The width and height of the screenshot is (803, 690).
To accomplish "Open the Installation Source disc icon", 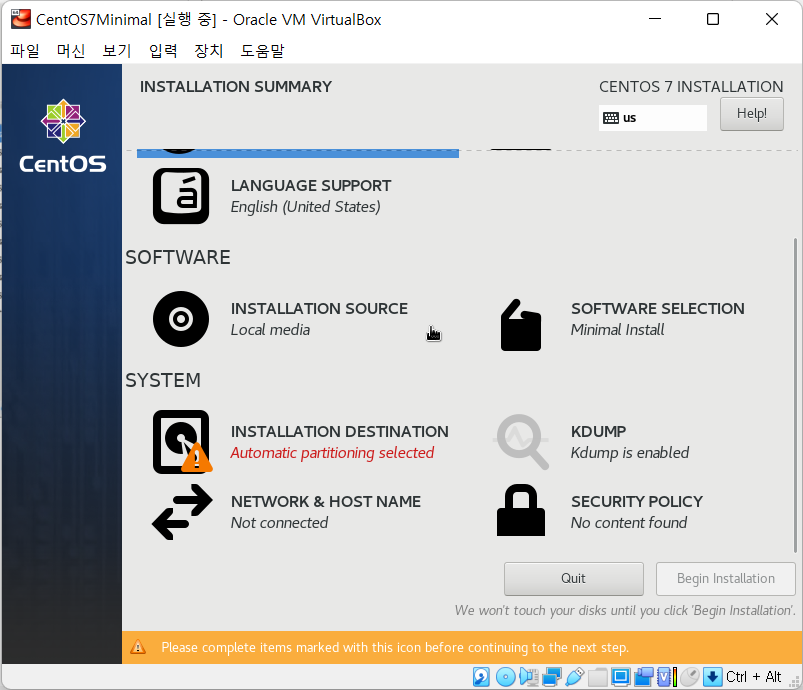I will coord(181,319).
